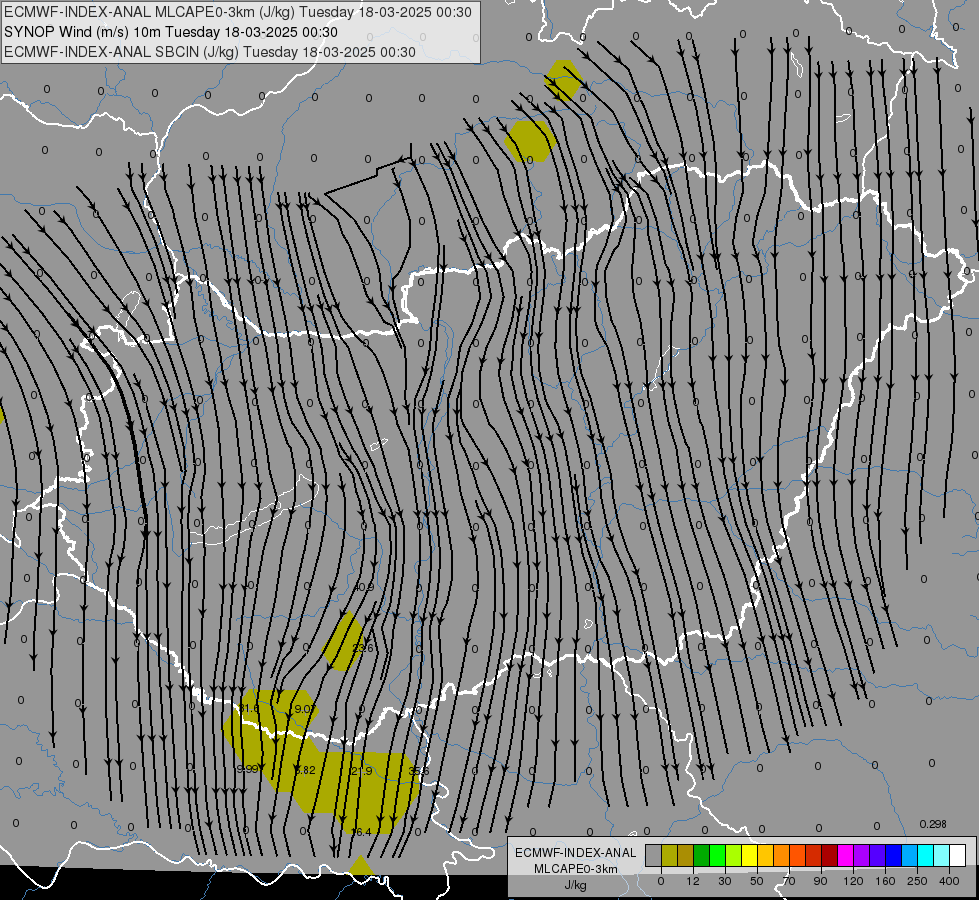The image size is (979, 900).
Task: Click the magenta legend swatch
Action: click(x=845, y=855)
